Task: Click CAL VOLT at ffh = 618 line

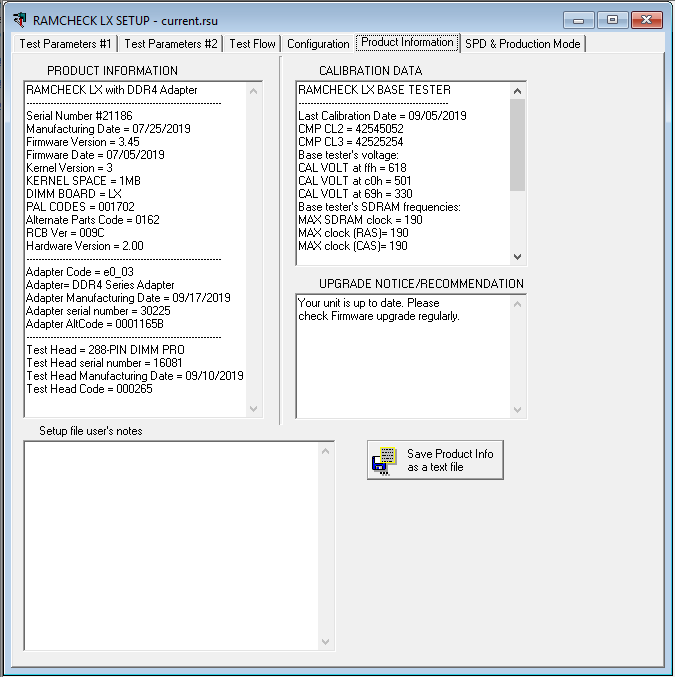Action: click(x=352, y=168)
